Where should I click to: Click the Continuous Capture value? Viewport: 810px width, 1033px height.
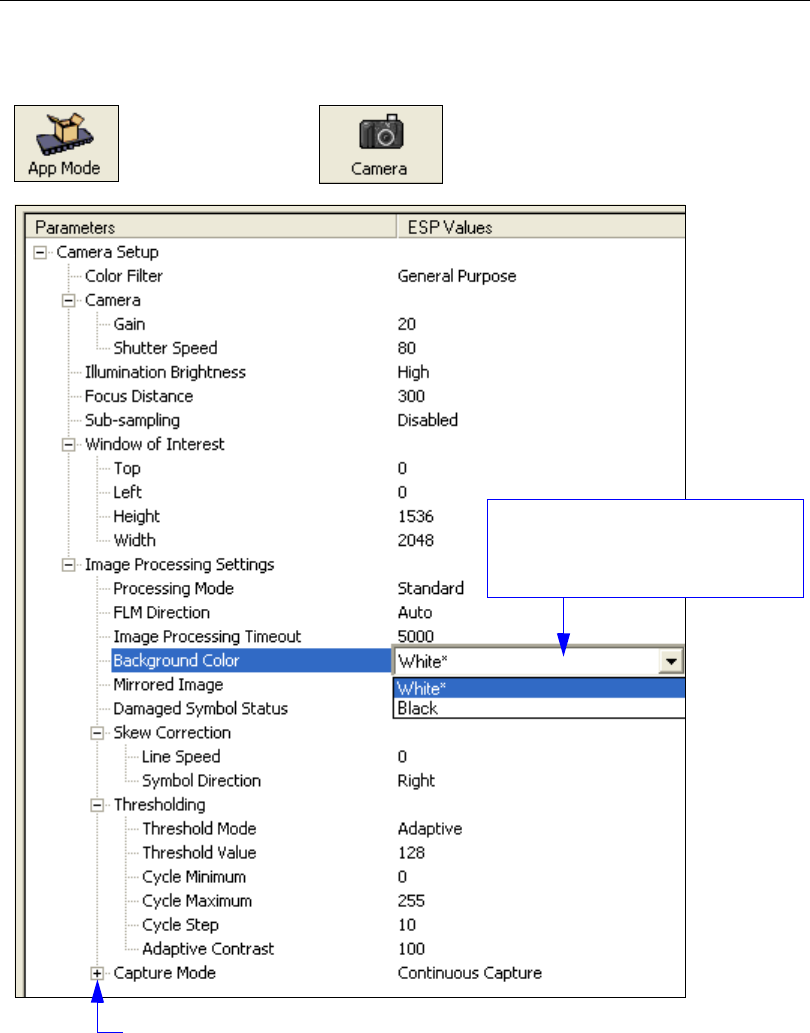(x=470, y=973)
